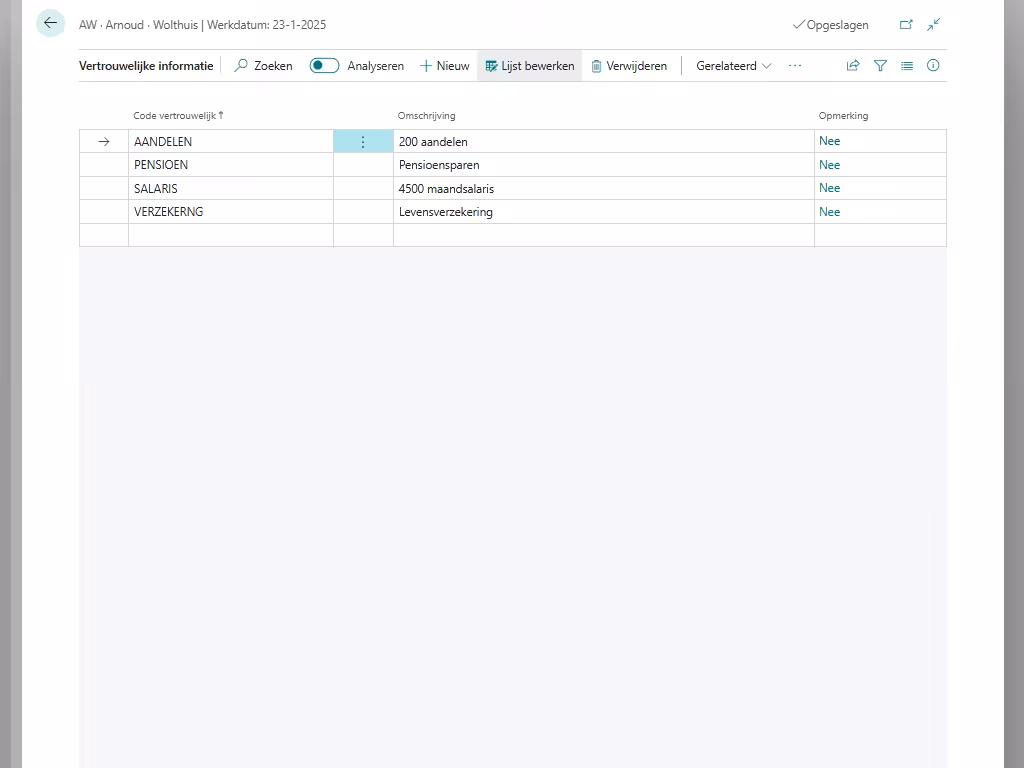Open the filter pane icon

pos(880,66)
